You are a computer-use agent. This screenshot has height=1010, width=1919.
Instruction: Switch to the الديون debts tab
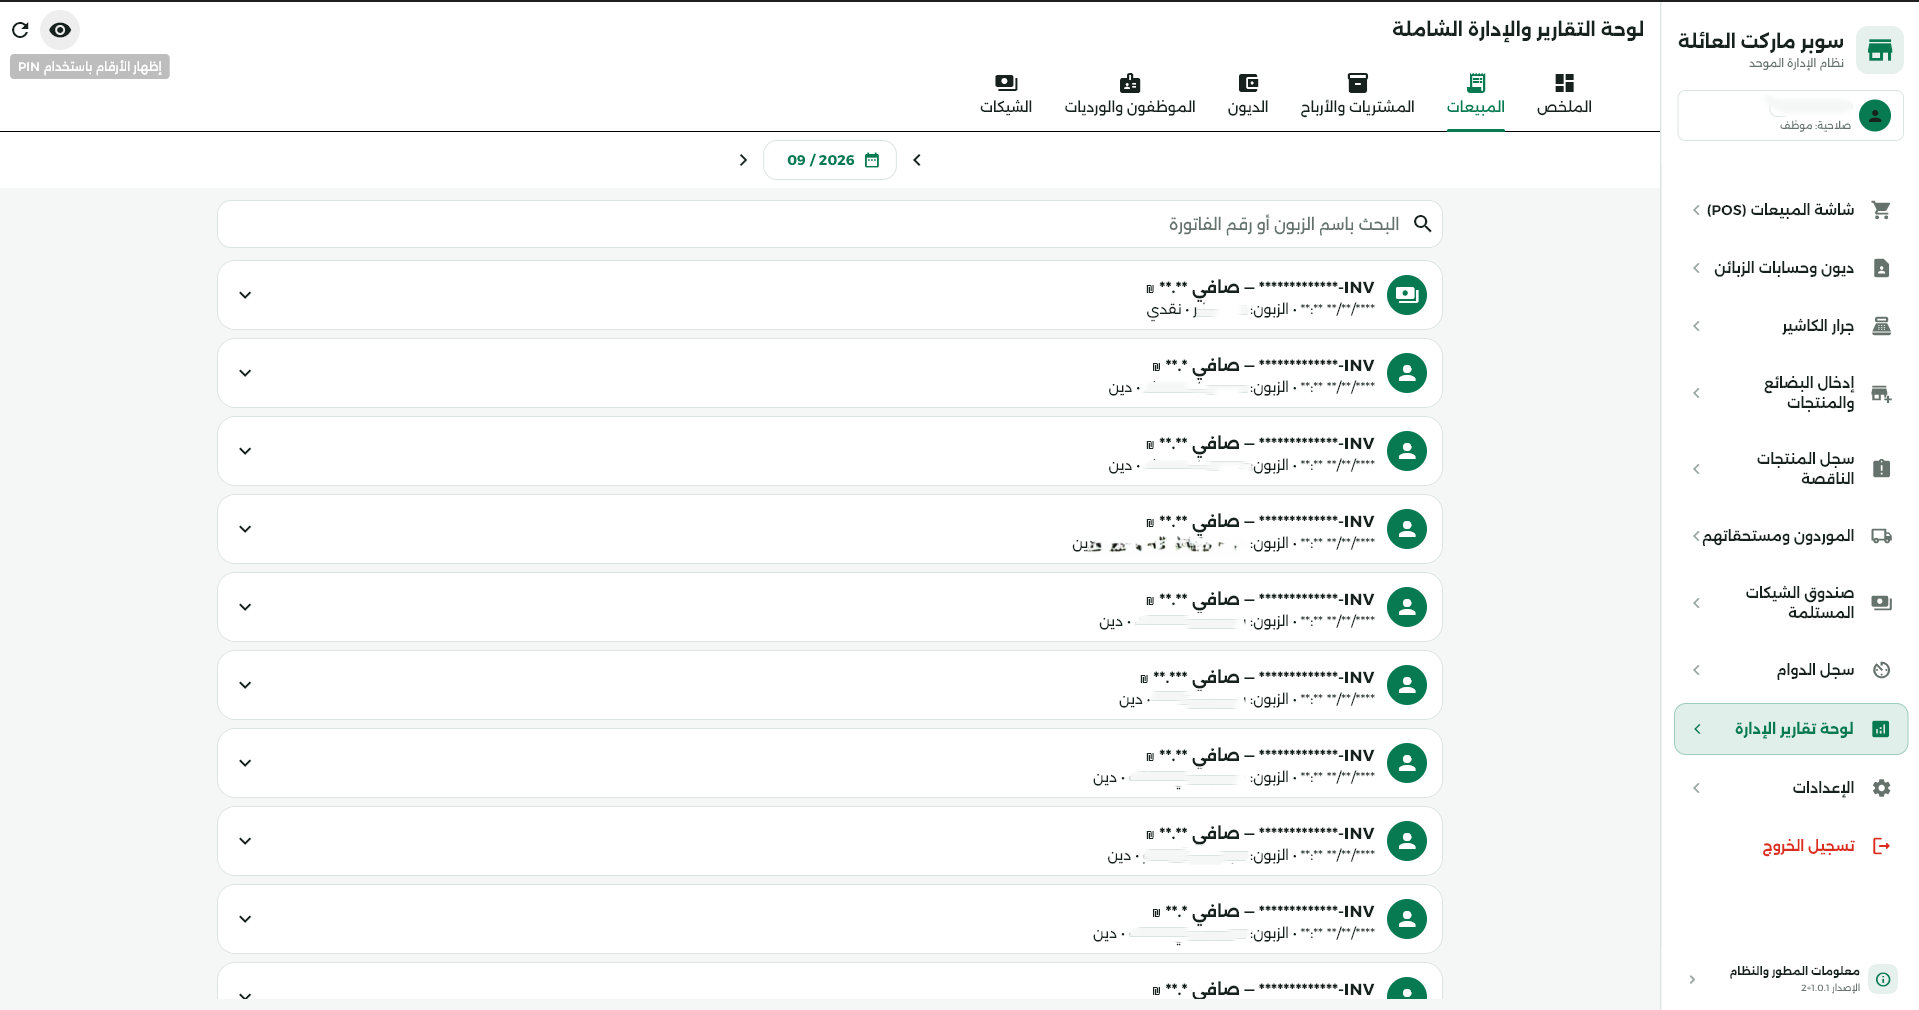[1248, 94]
